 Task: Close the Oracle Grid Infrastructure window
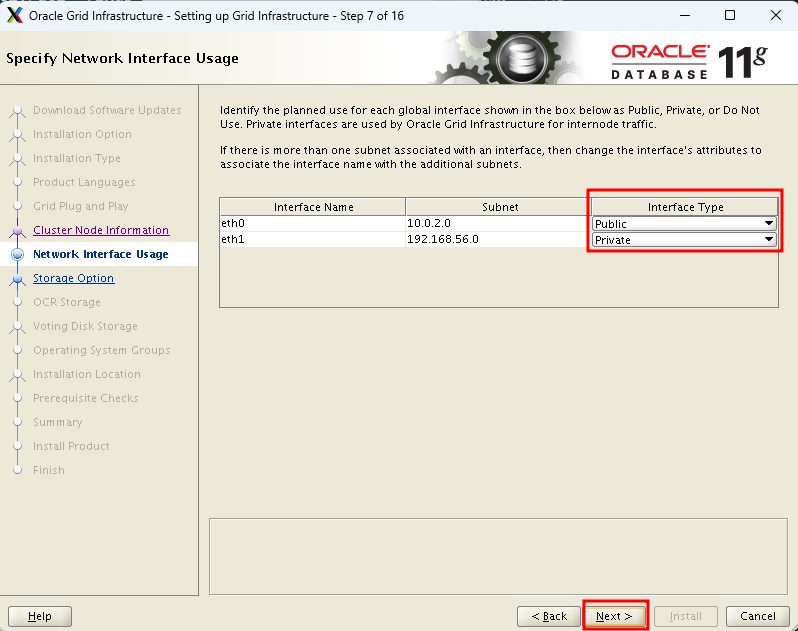tap(776, 15)
